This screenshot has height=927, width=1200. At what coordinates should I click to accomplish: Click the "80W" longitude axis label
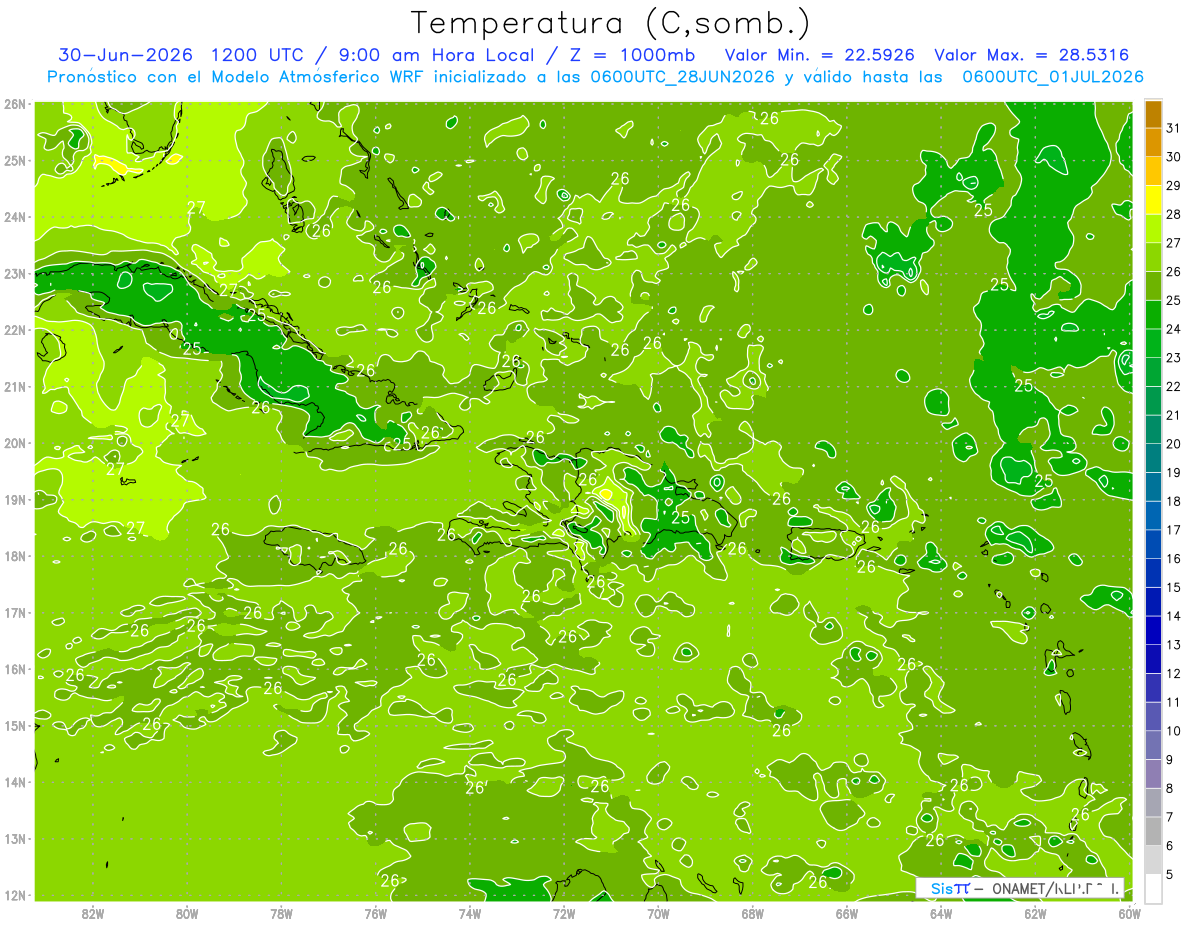187,913
